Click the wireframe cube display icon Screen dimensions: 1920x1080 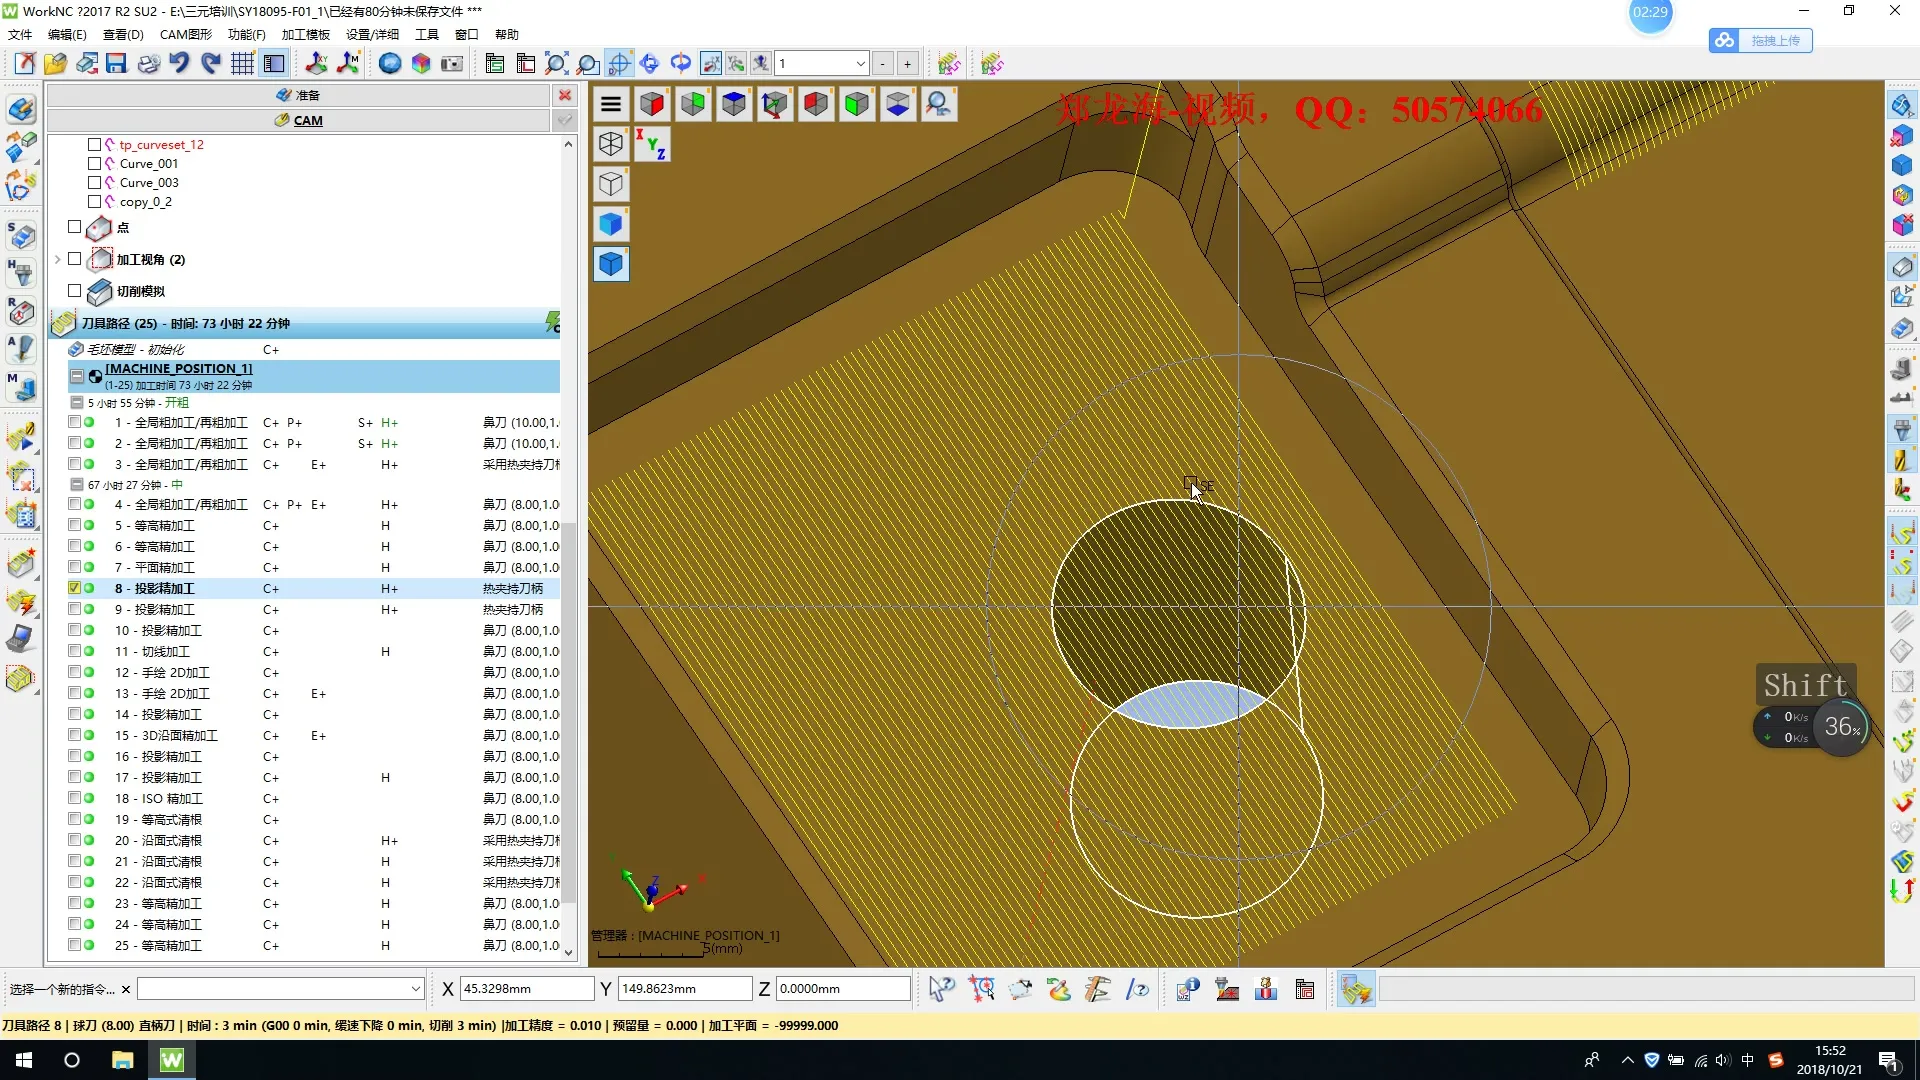[611, 144]
